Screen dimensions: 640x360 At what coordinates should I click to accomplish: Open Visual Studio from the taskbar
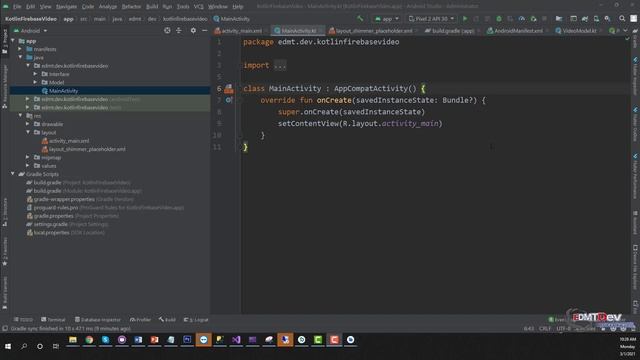point(236,340)
